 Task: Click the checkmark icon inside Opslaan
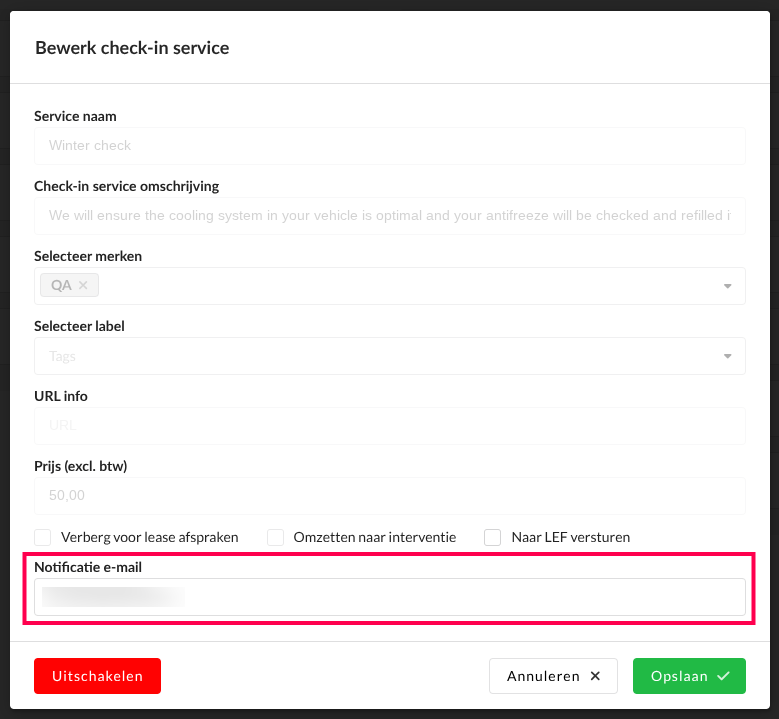coord(723,676)
